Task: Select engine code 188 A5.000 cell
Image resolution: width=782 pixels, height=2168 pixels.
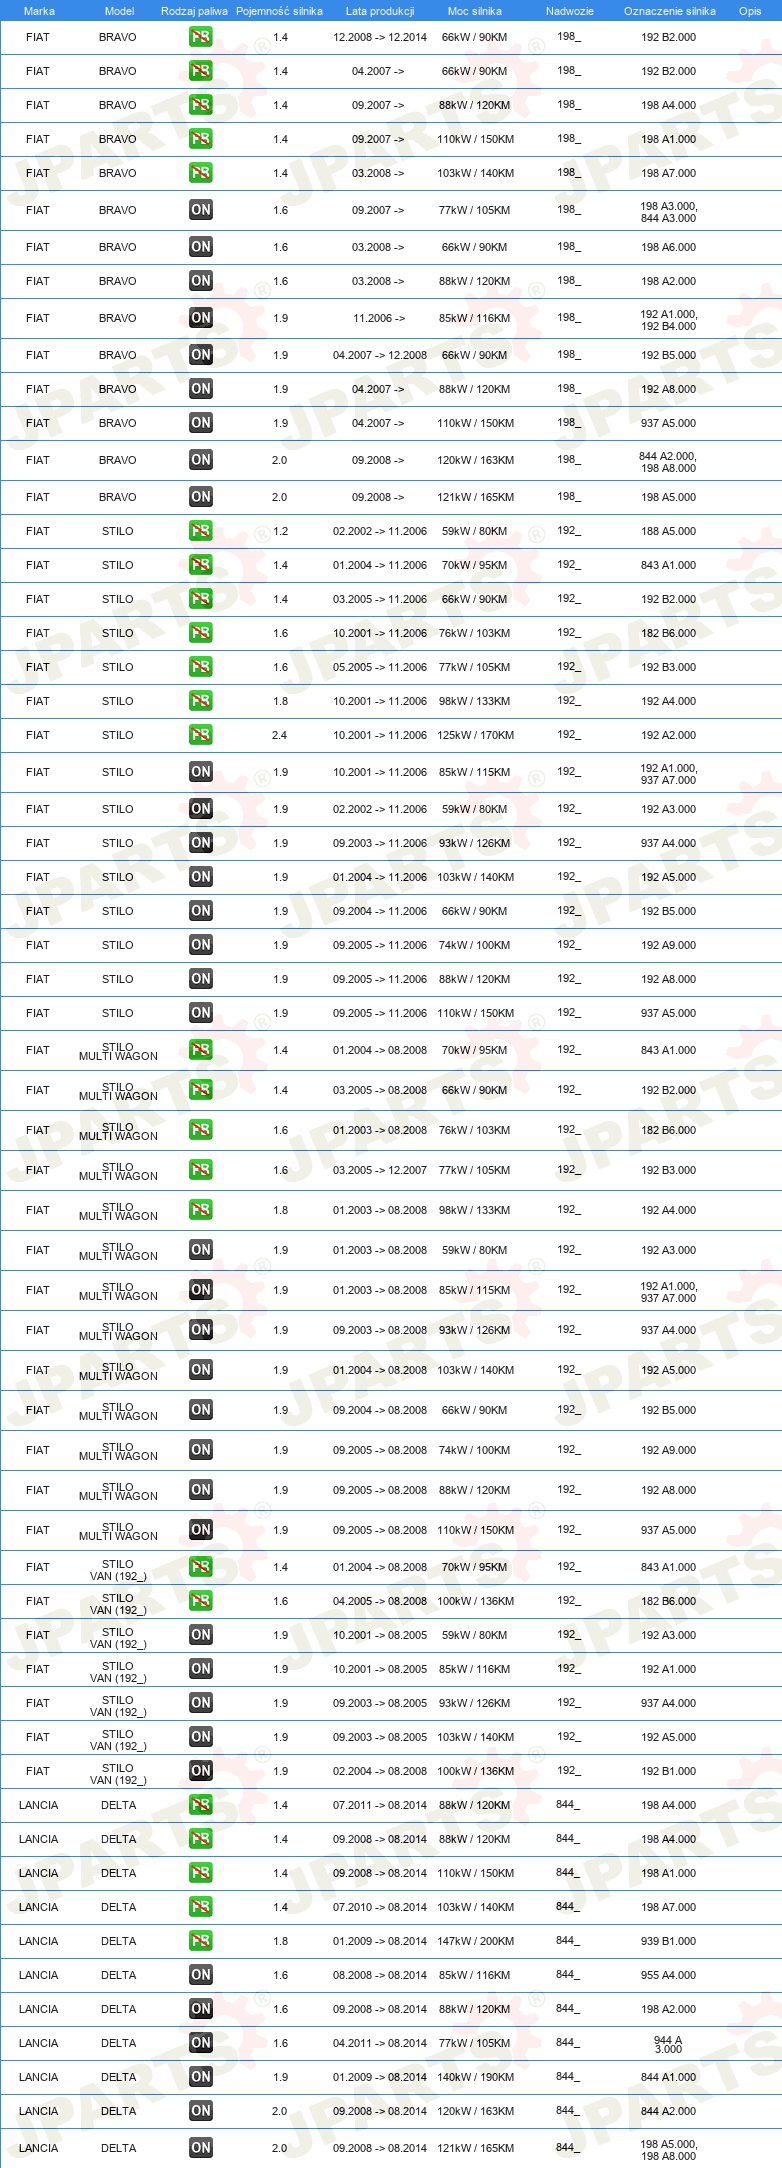Action: click(x=669, y=531)
